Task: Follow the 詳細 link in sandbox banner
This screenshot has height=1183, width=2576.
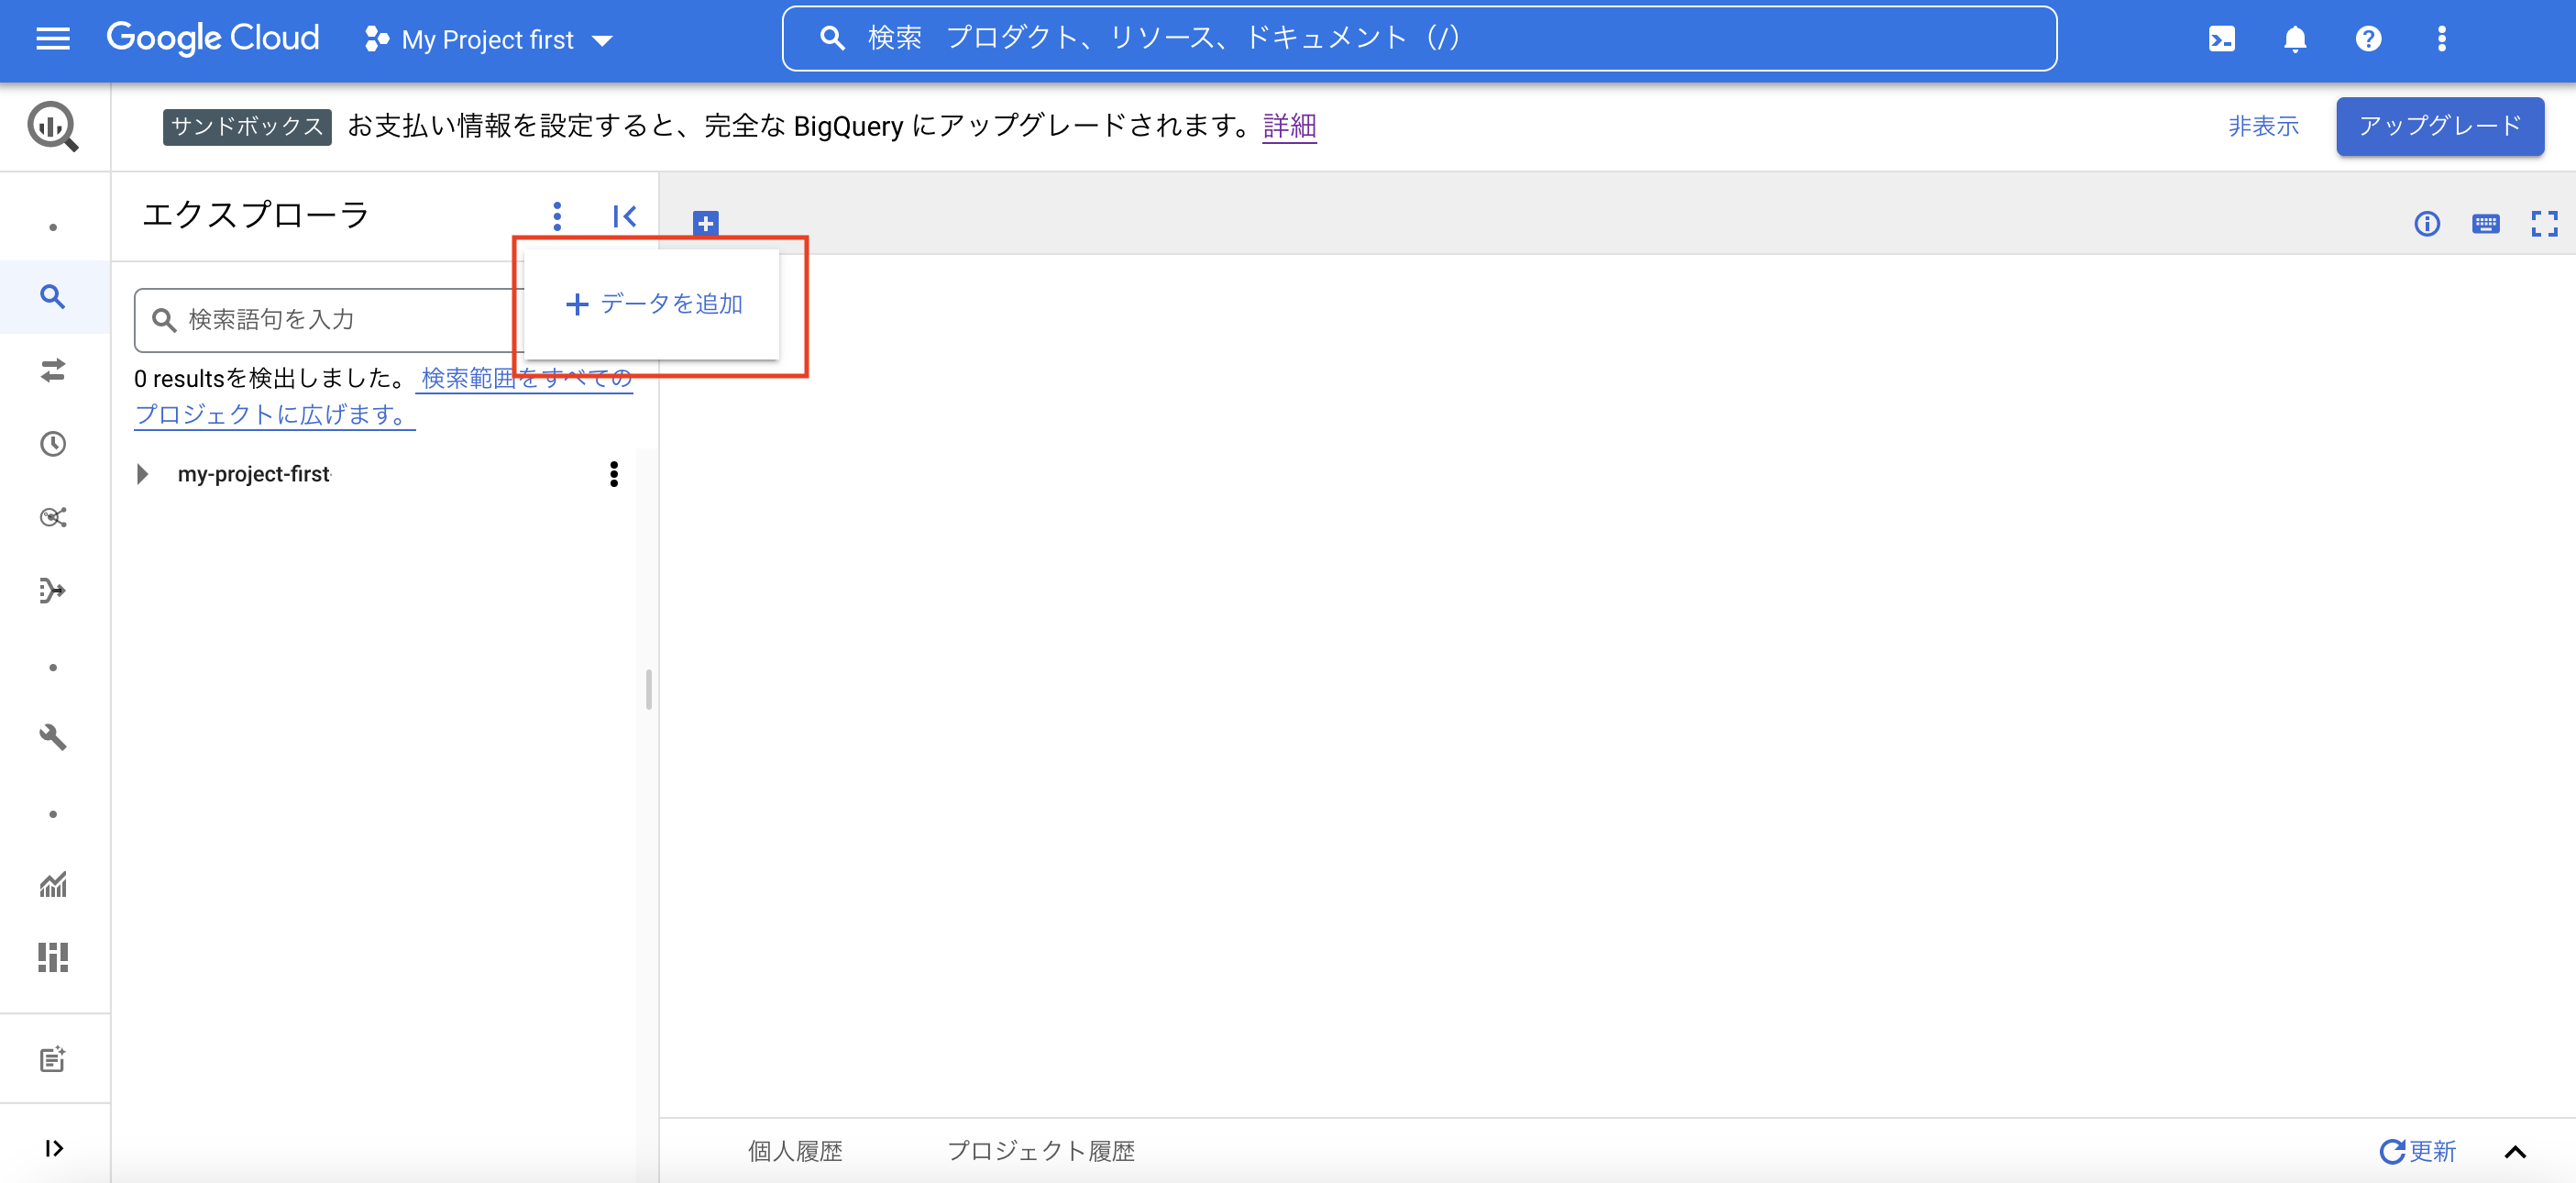Action: pos(1289,126)
